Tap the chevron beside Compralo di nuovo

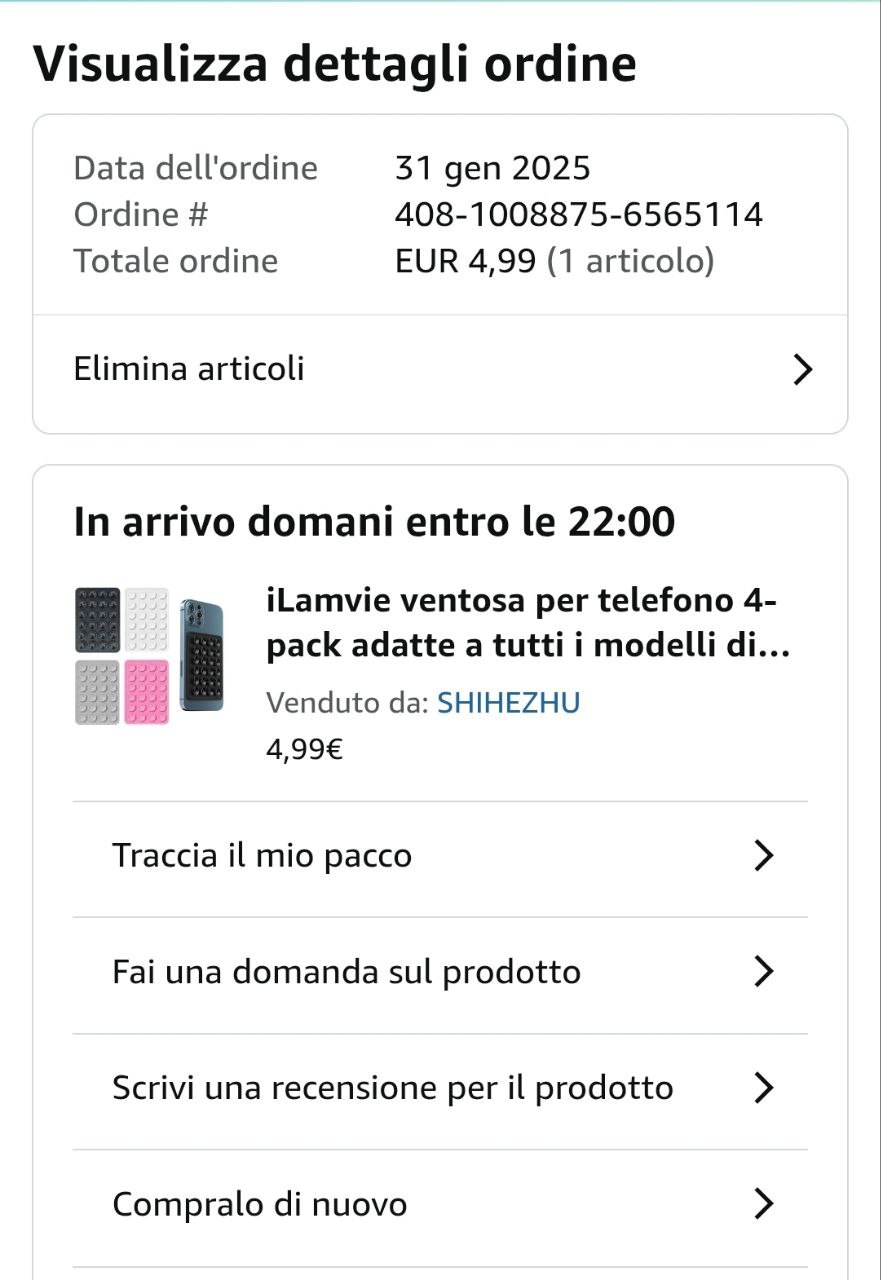pos(763,1204)
